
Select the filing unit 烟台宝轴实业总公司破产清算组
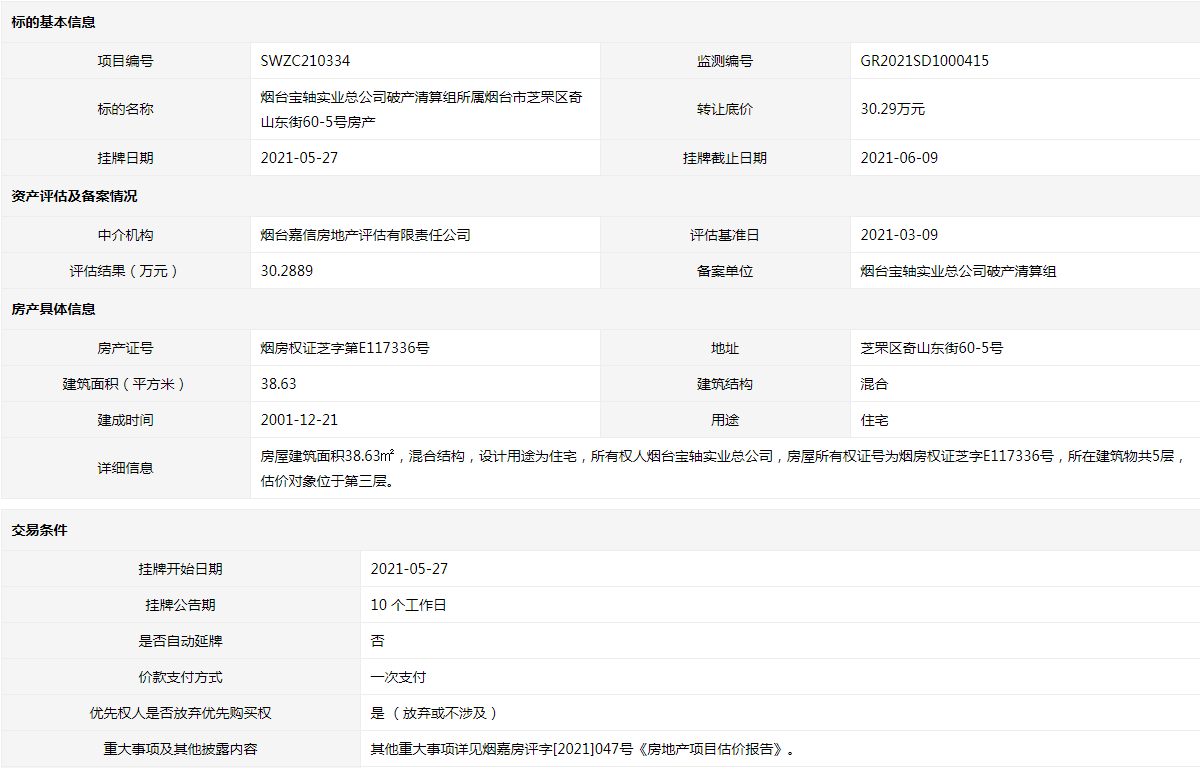point(958,271)
